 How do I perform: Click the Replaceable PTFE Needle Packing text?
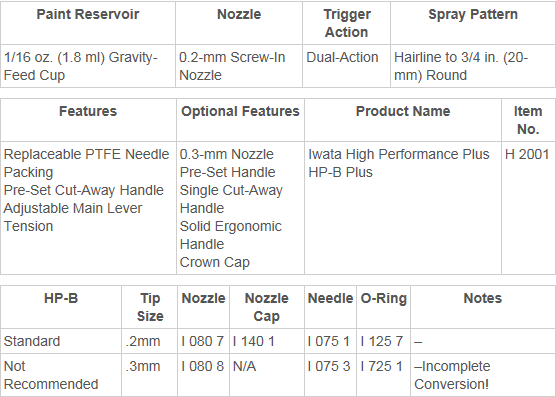pos(87,163)
